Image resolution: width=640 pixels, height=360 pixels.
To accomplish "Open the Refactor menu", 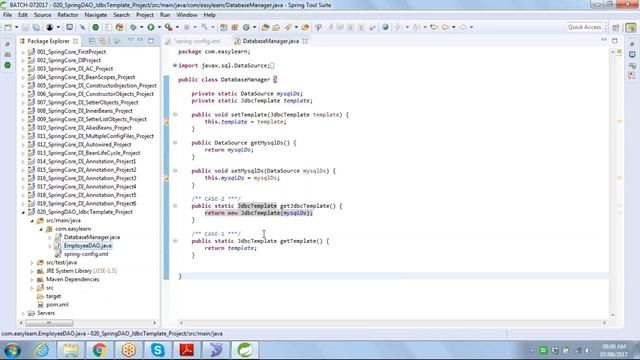I will (68, 15).
